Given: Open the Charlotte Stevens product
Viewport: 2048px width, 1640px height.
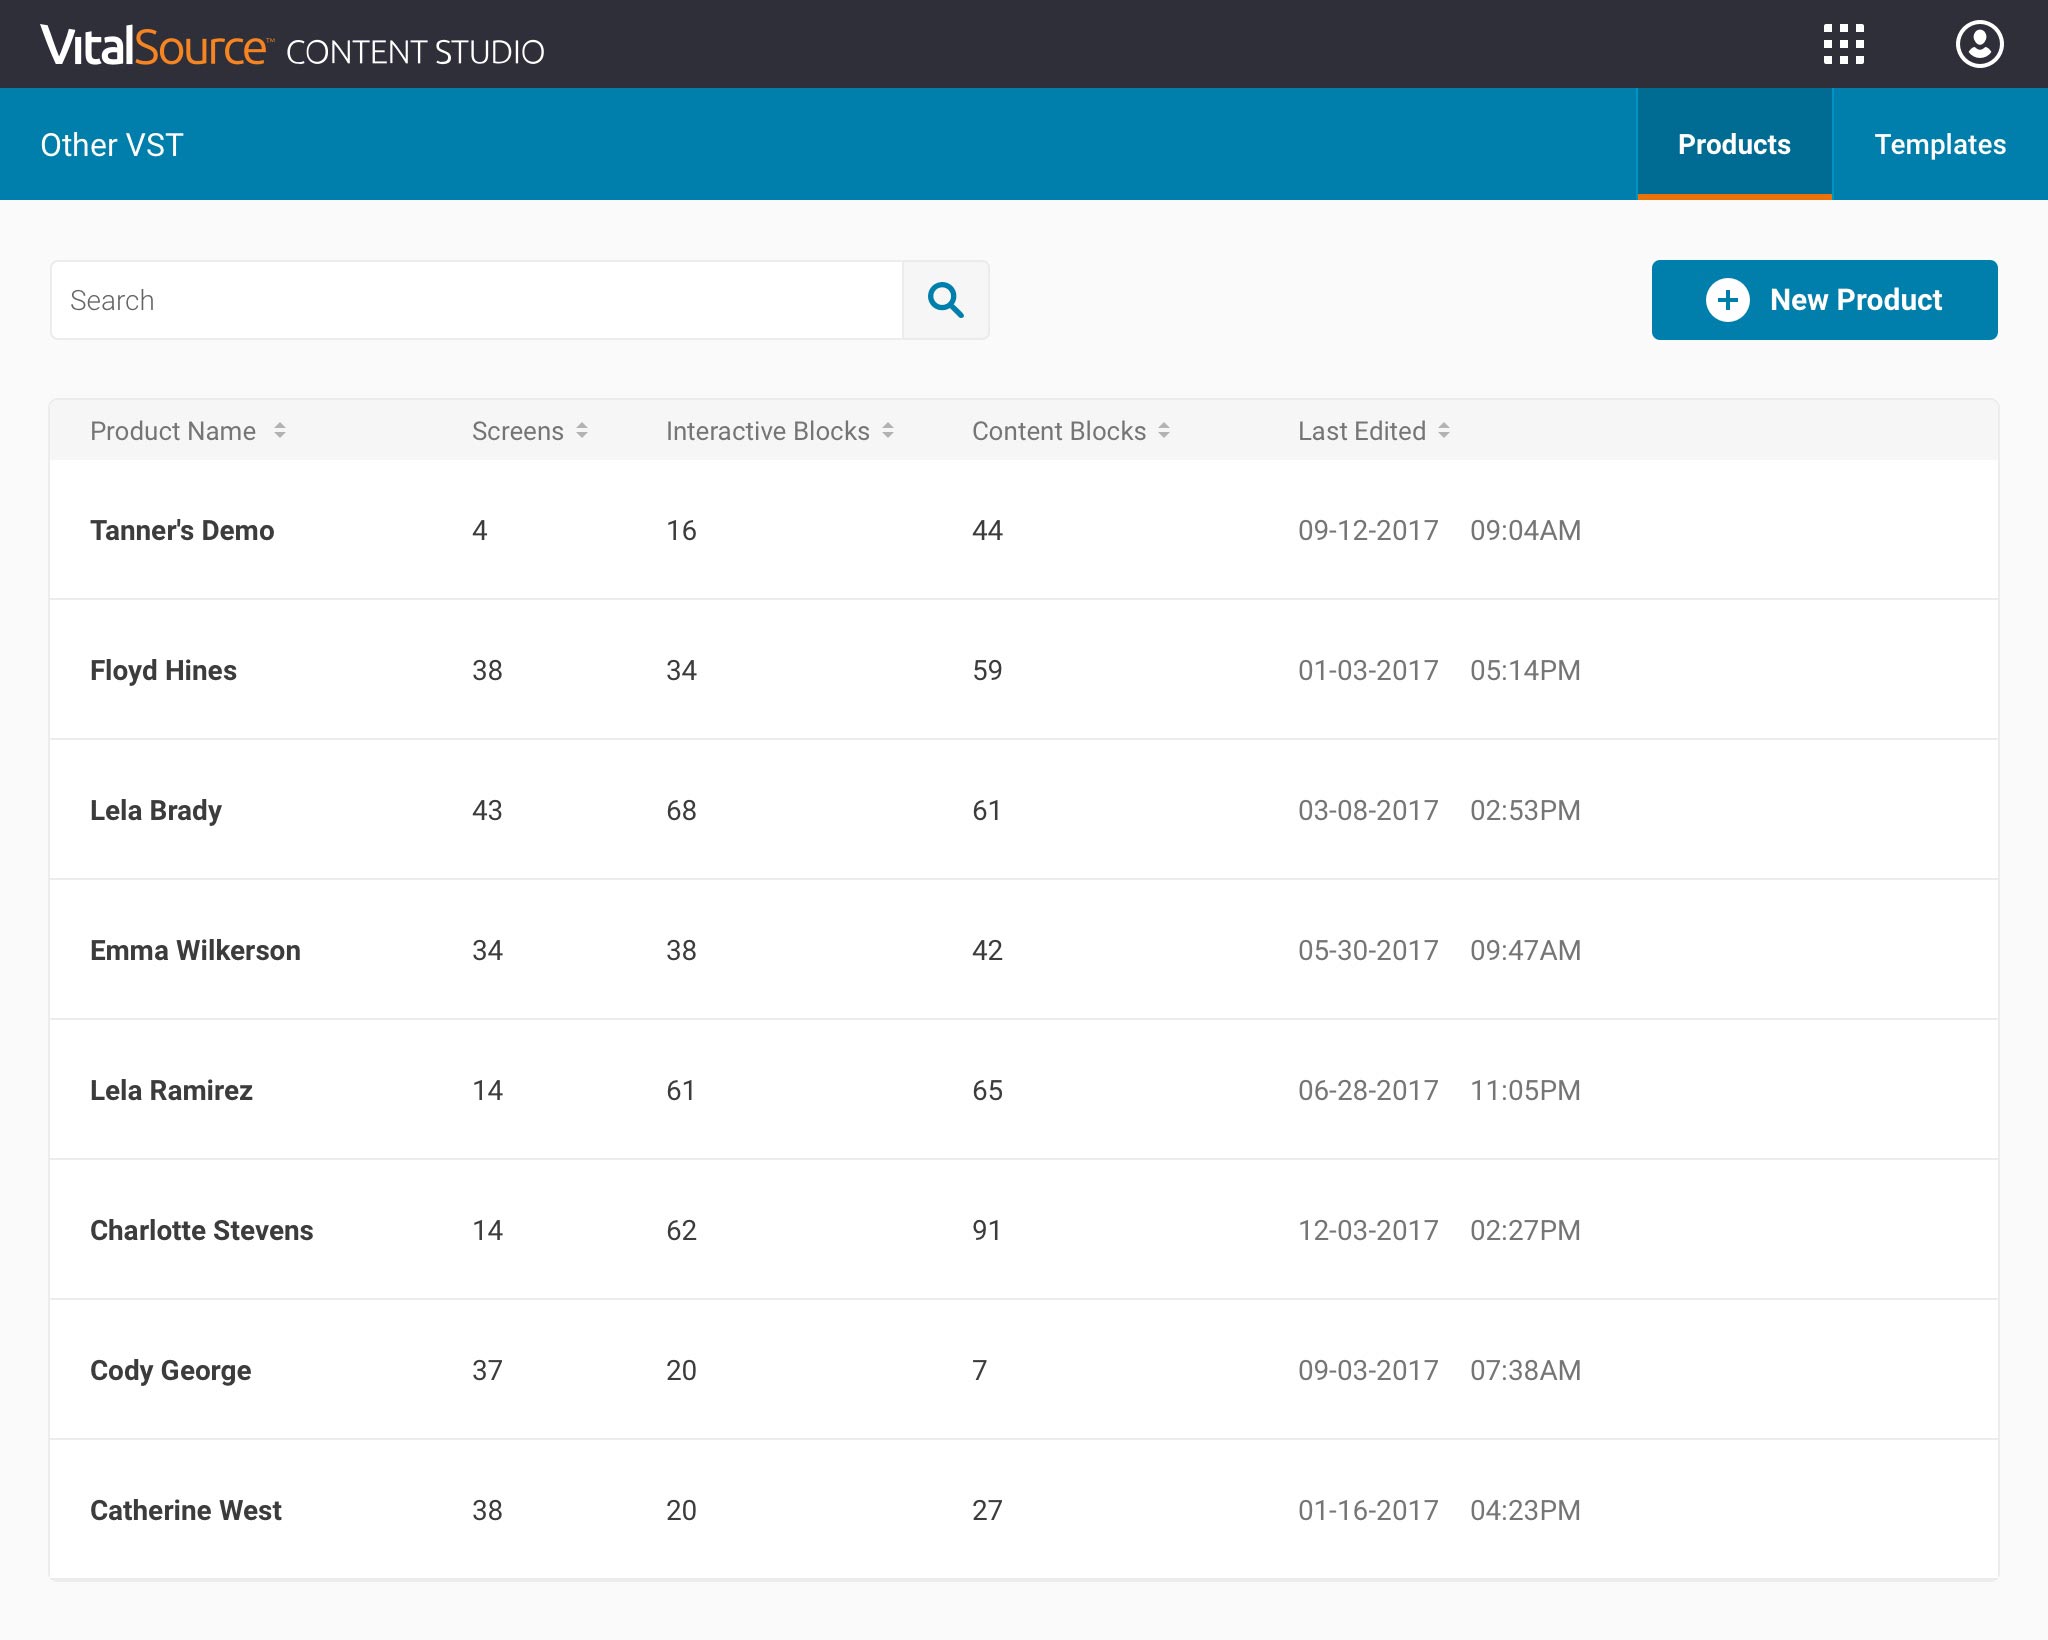Looking at the screenshot, I should [x=202, y=1230].
